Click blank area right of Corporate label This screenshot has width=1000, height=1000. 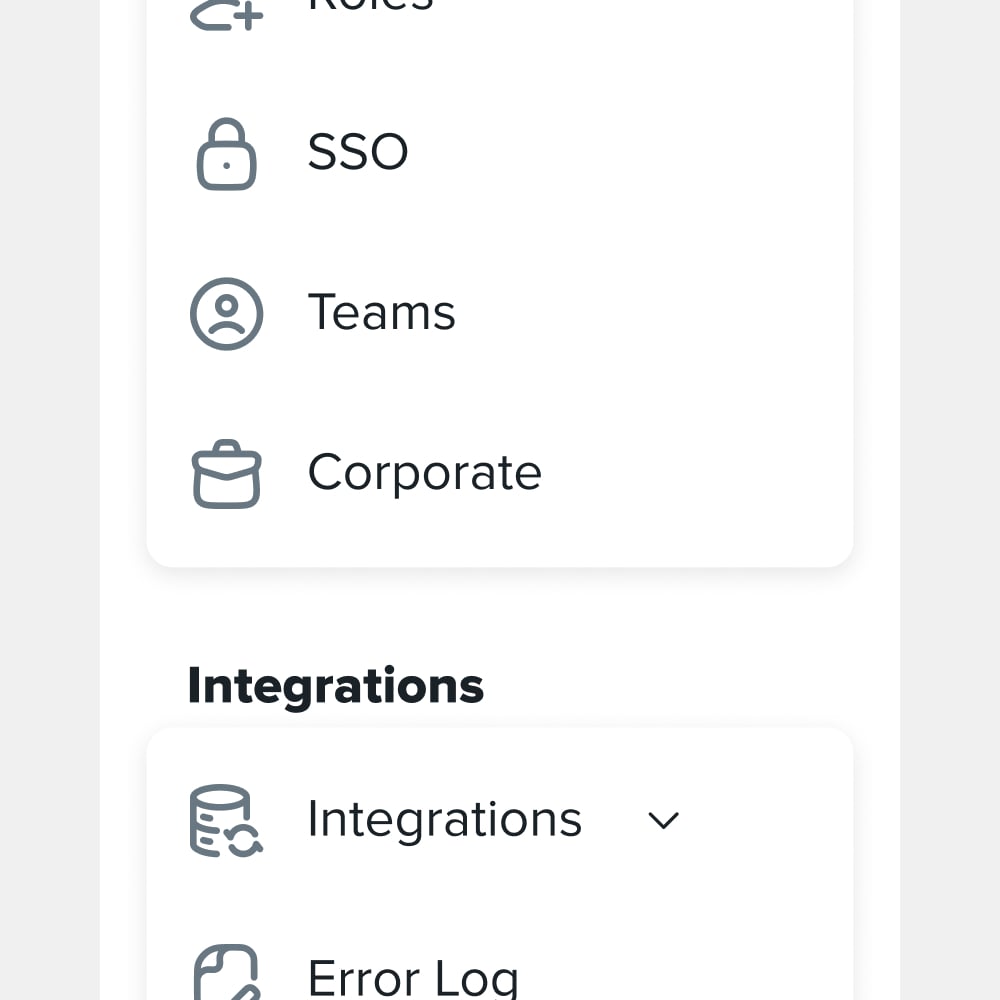point(700,473)
